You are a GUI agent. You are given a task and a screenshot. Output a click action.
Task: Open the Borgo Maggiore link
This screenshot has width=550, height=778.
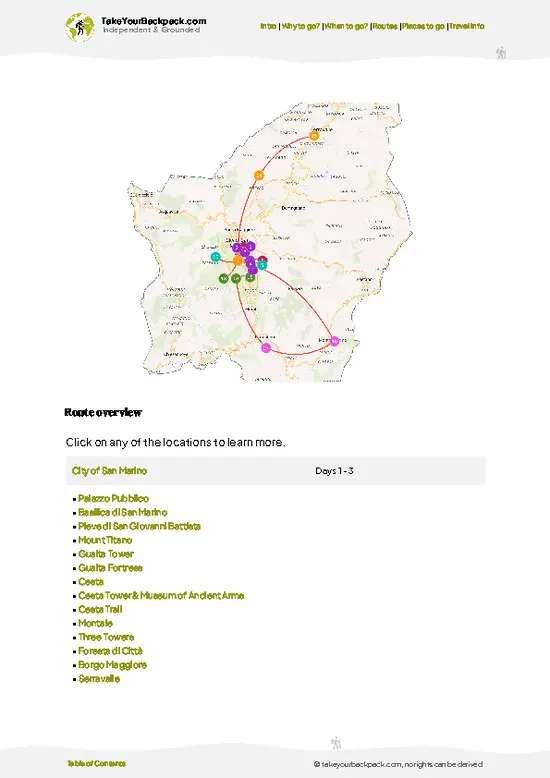(112, 665)
